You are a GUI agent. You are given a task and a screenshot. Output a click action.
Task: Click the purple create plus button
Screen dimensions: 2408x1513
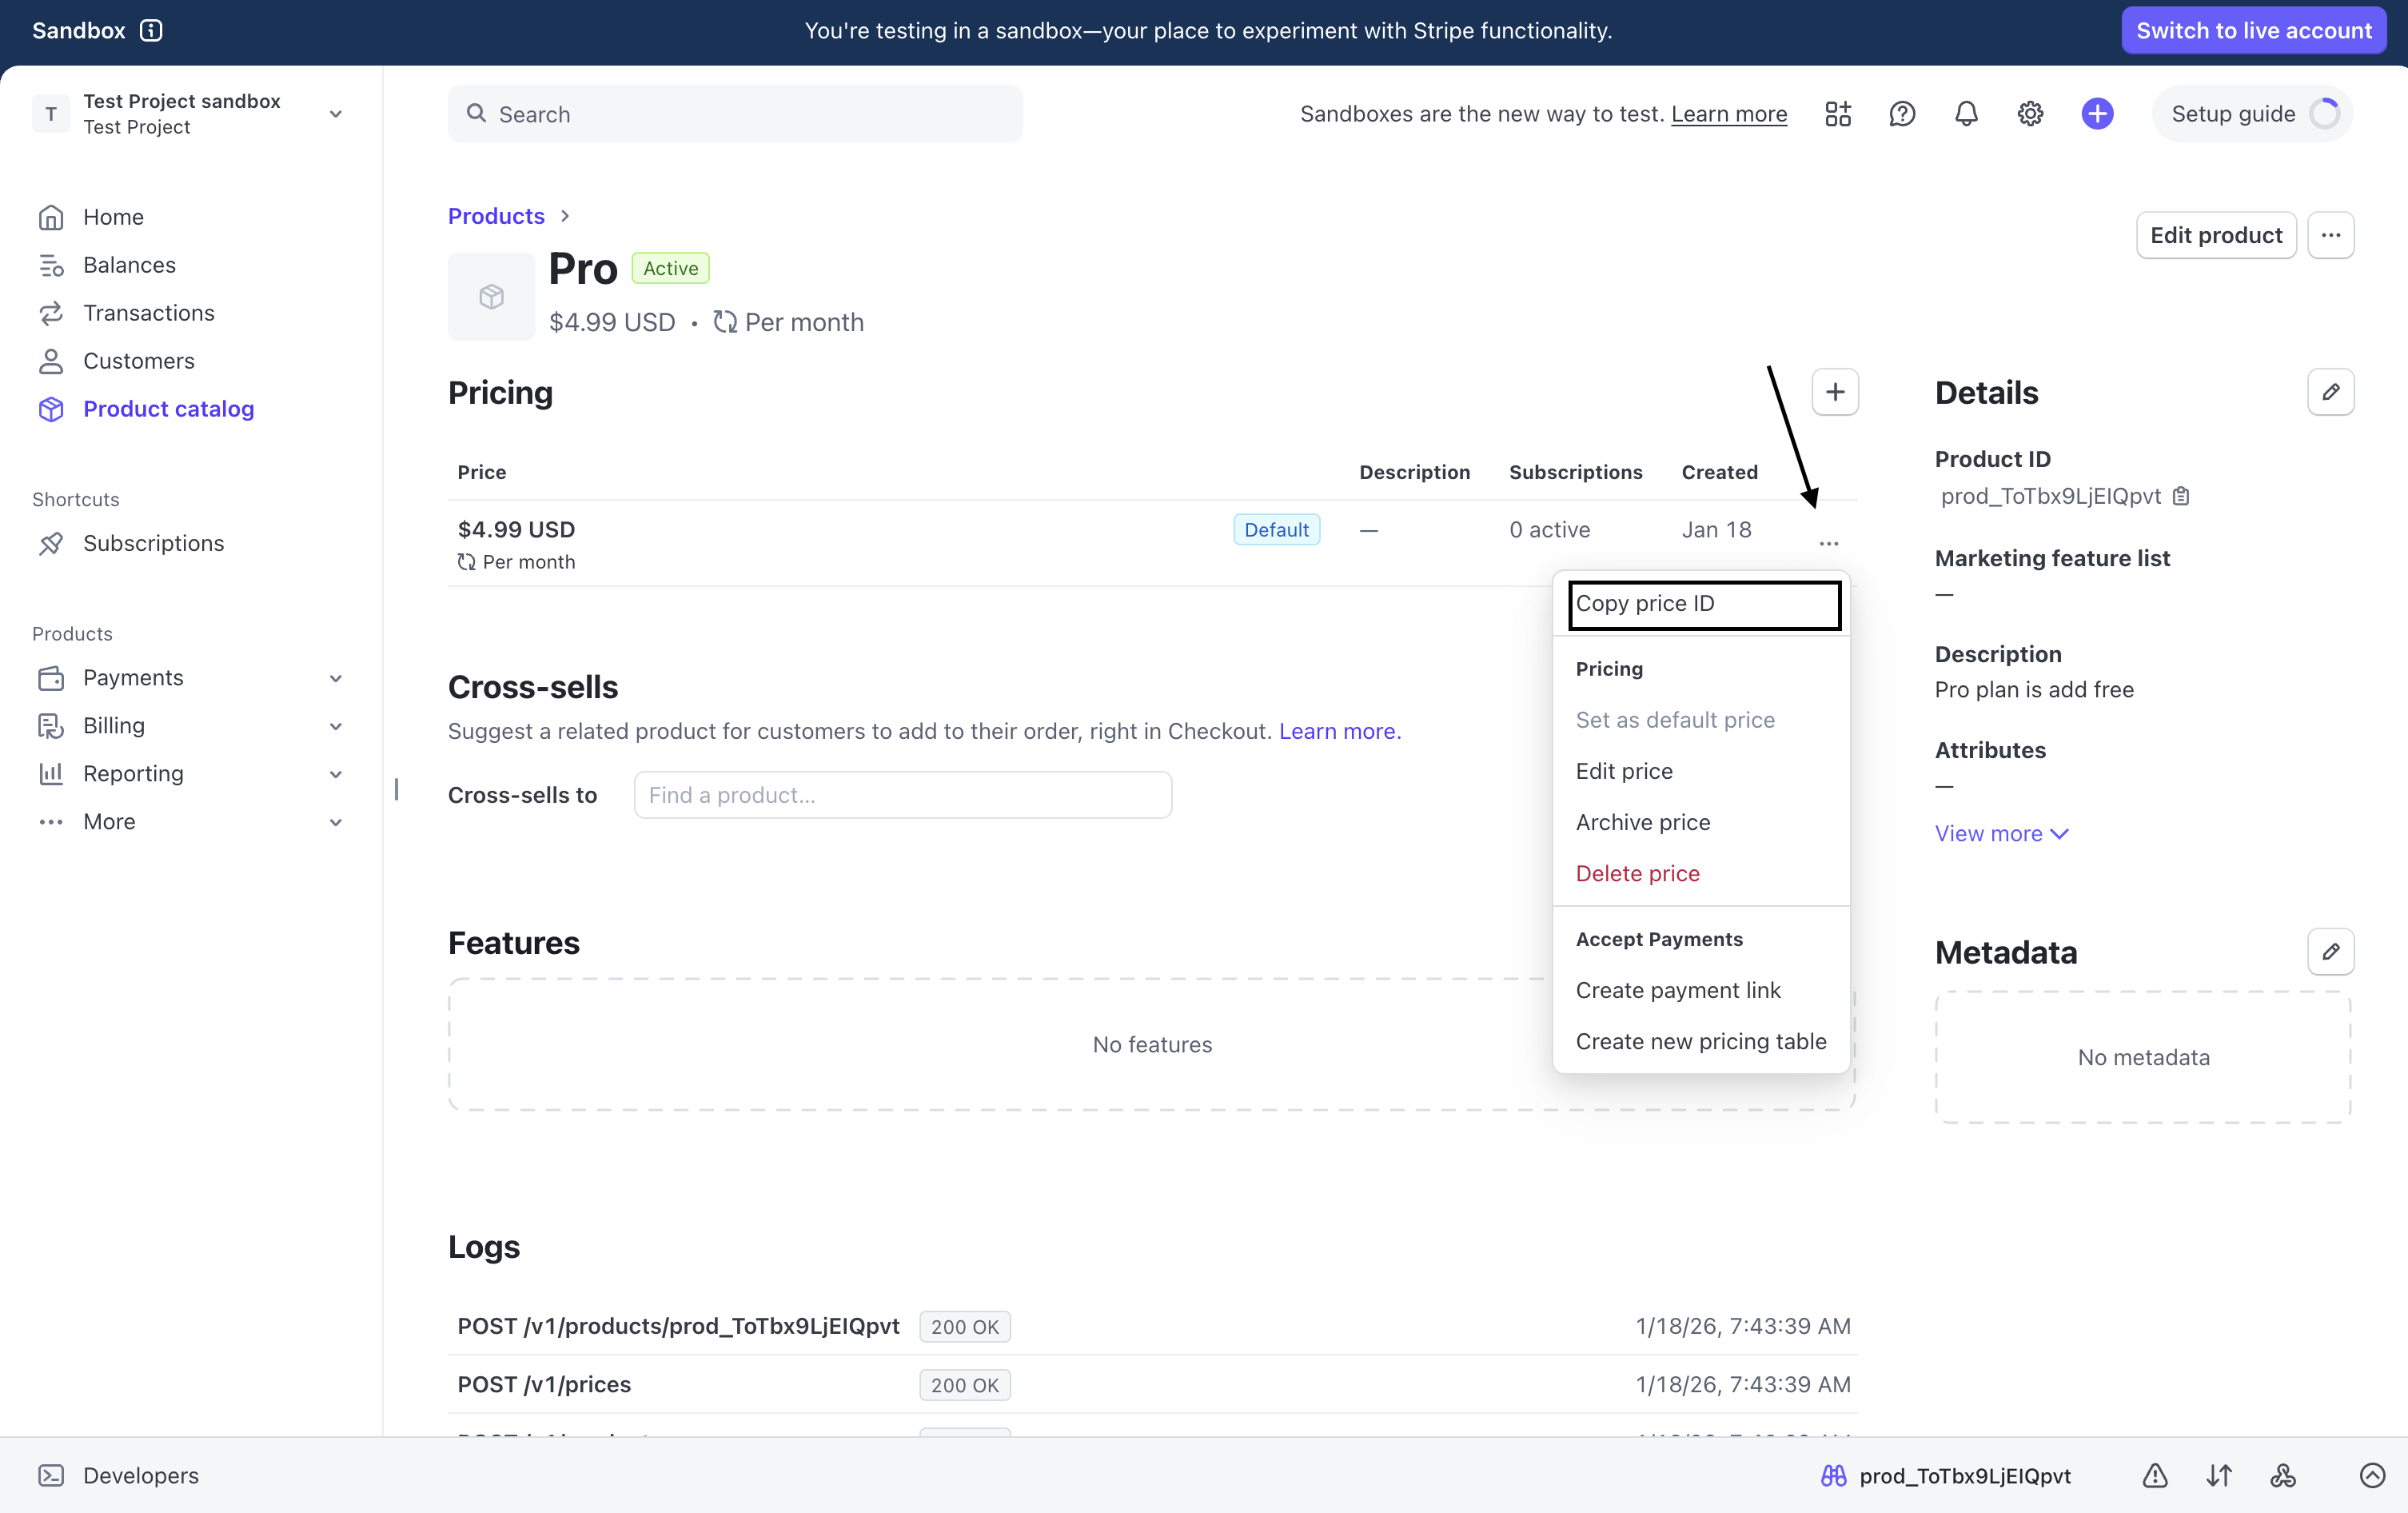2097,113
